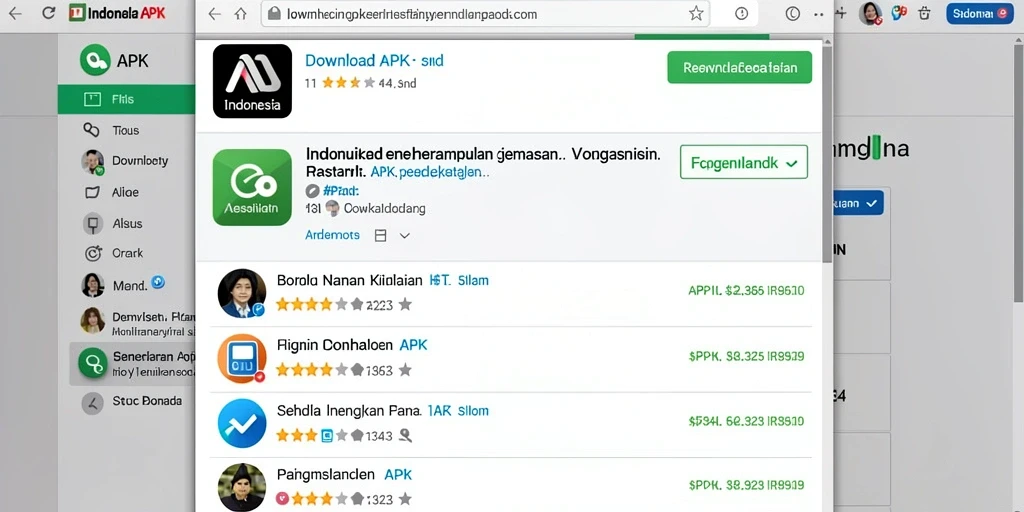
Task: Open the black Indonesia app icon
Action: pyautogui.click(x=252, y=81)
